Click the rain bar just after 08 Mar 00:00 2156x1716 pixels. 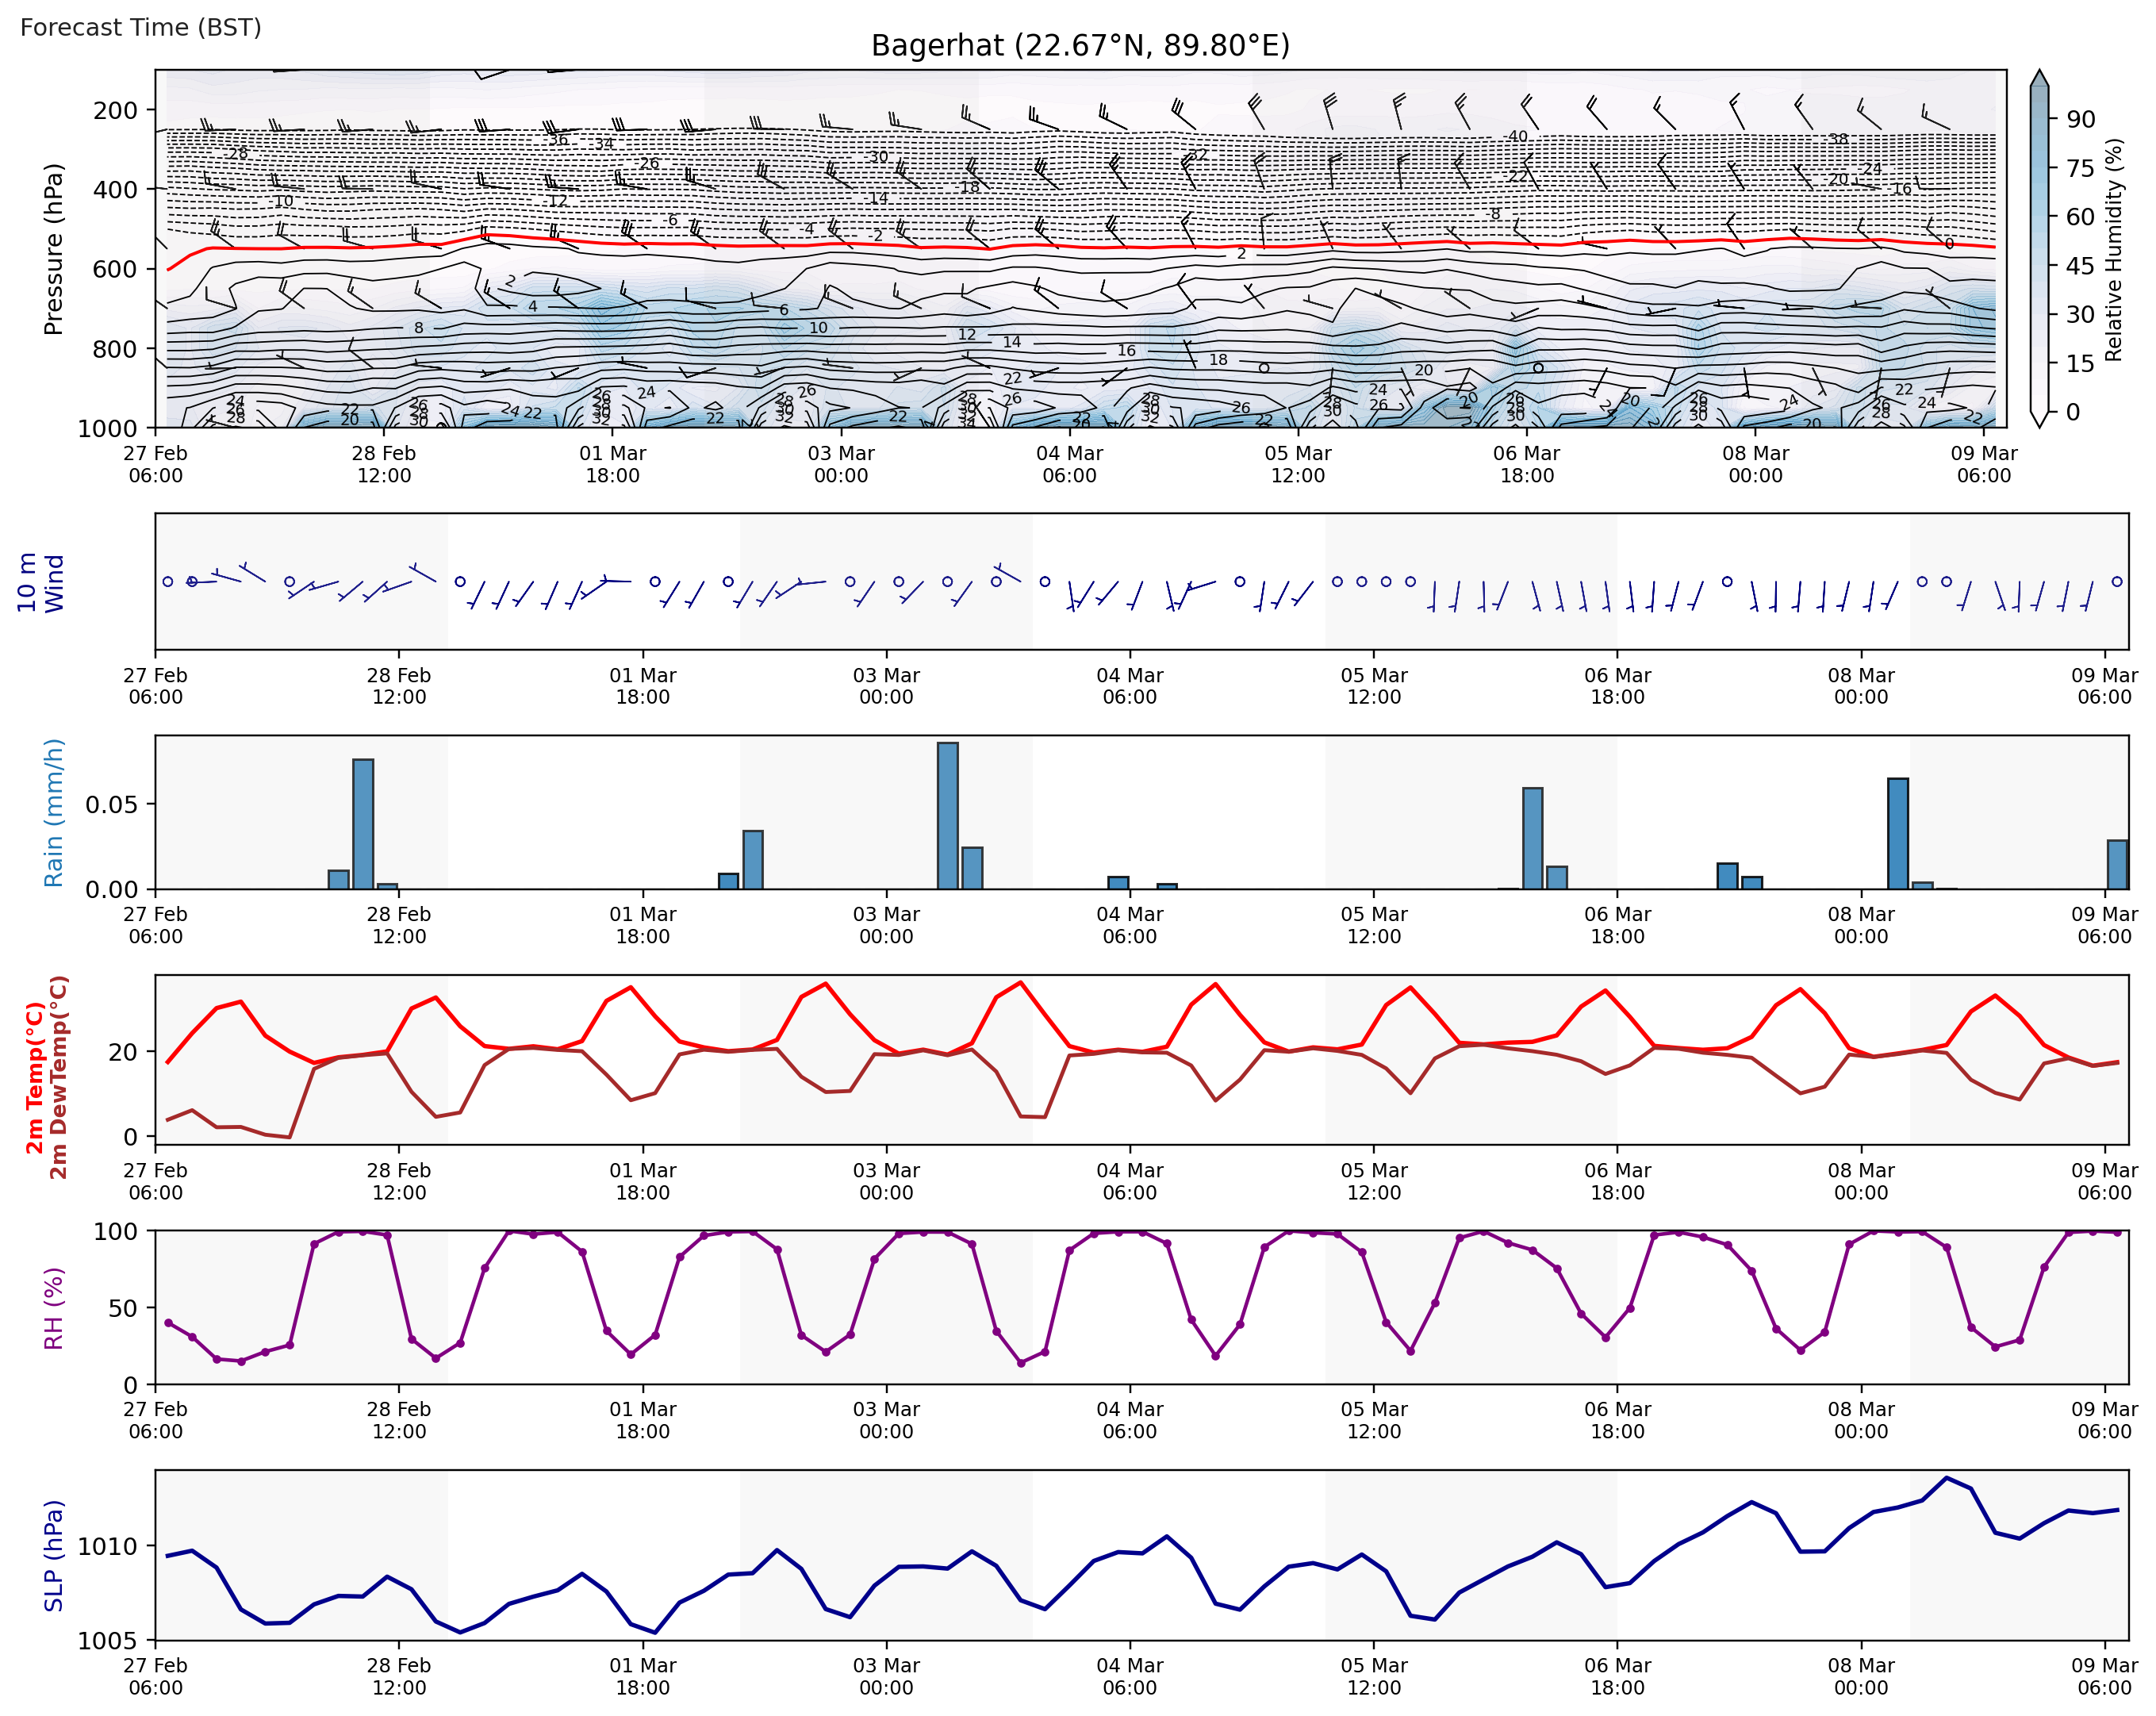click(1897, 833)
